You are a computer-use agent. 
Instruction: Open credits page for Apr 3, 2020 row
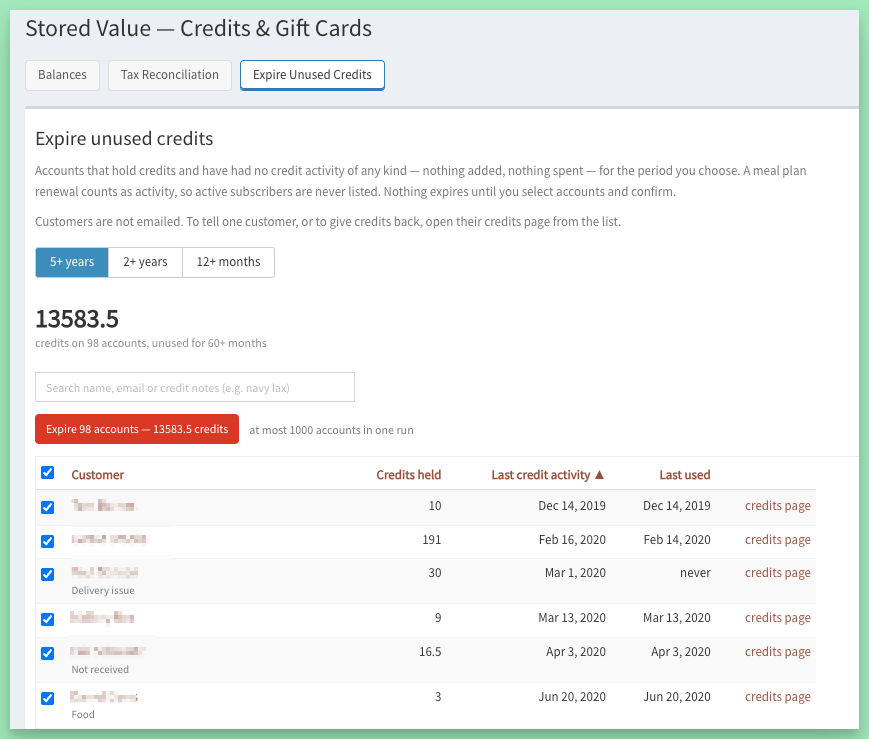click(778, 651)
